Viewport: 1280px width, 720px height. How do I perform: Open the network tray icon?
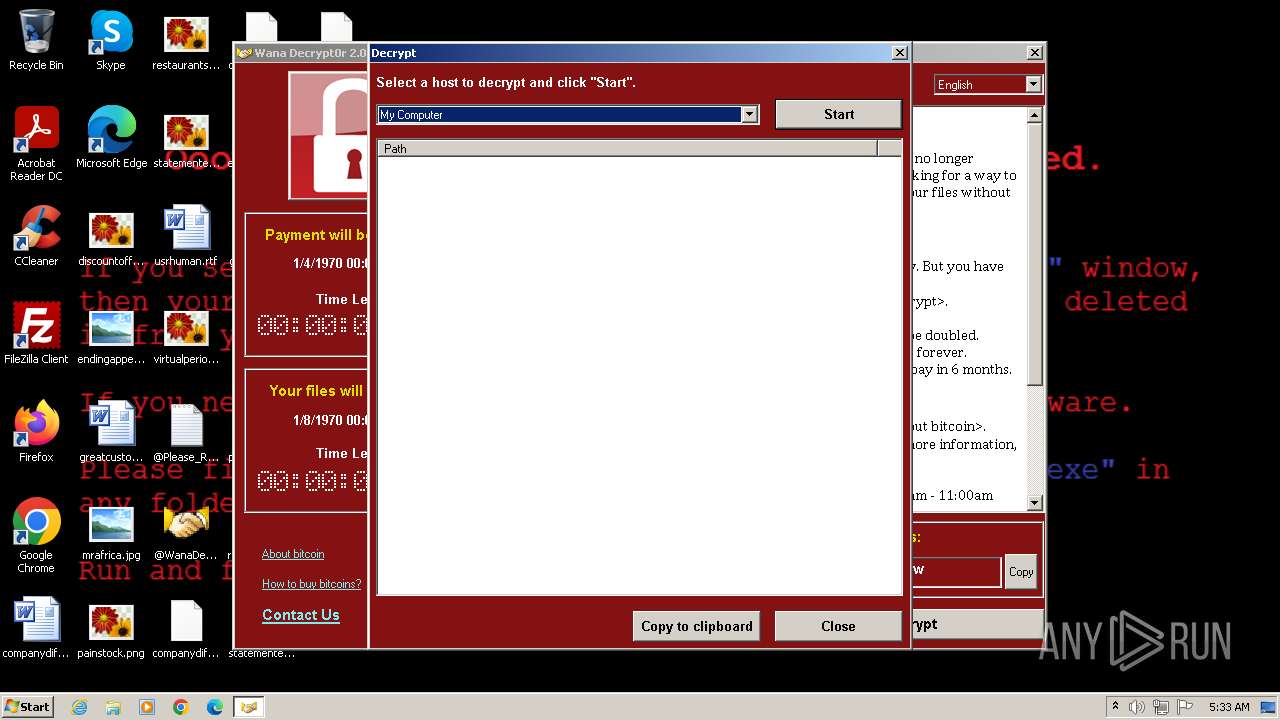(x=1161, y=707)
